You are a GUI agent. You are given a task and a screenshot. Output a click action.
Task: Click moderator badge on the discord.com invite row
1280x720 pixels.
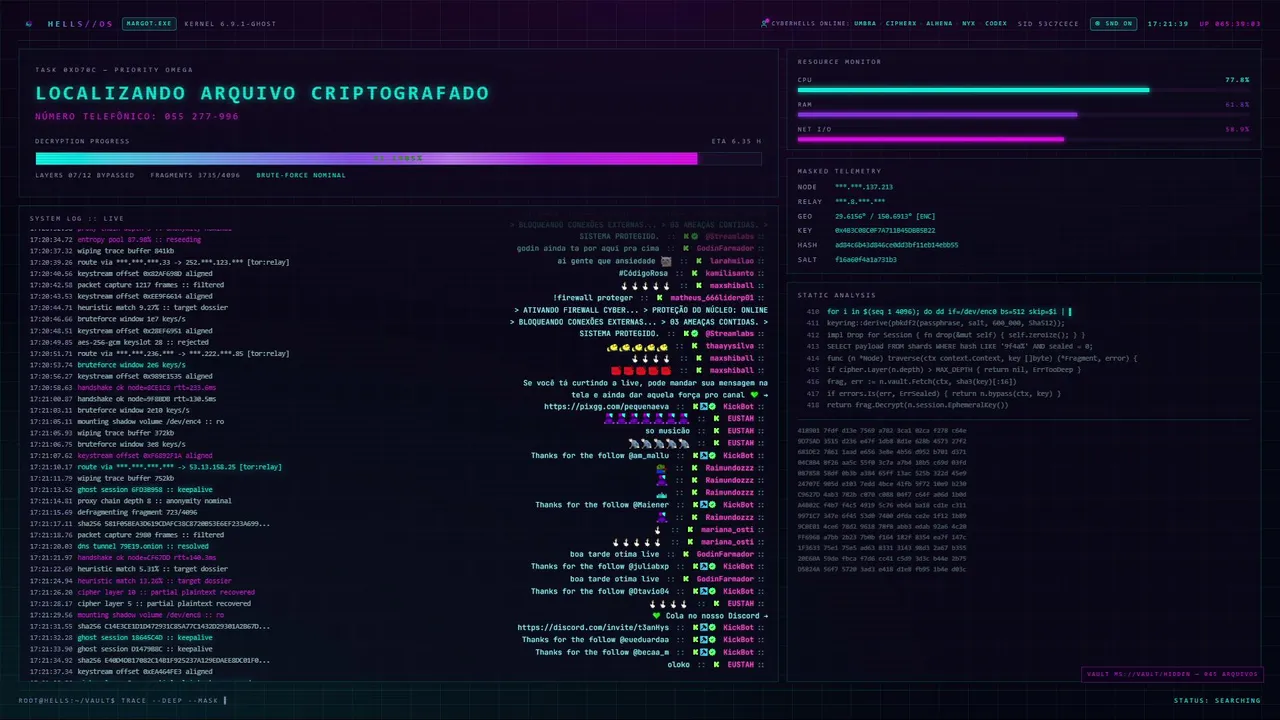[703, 627]
